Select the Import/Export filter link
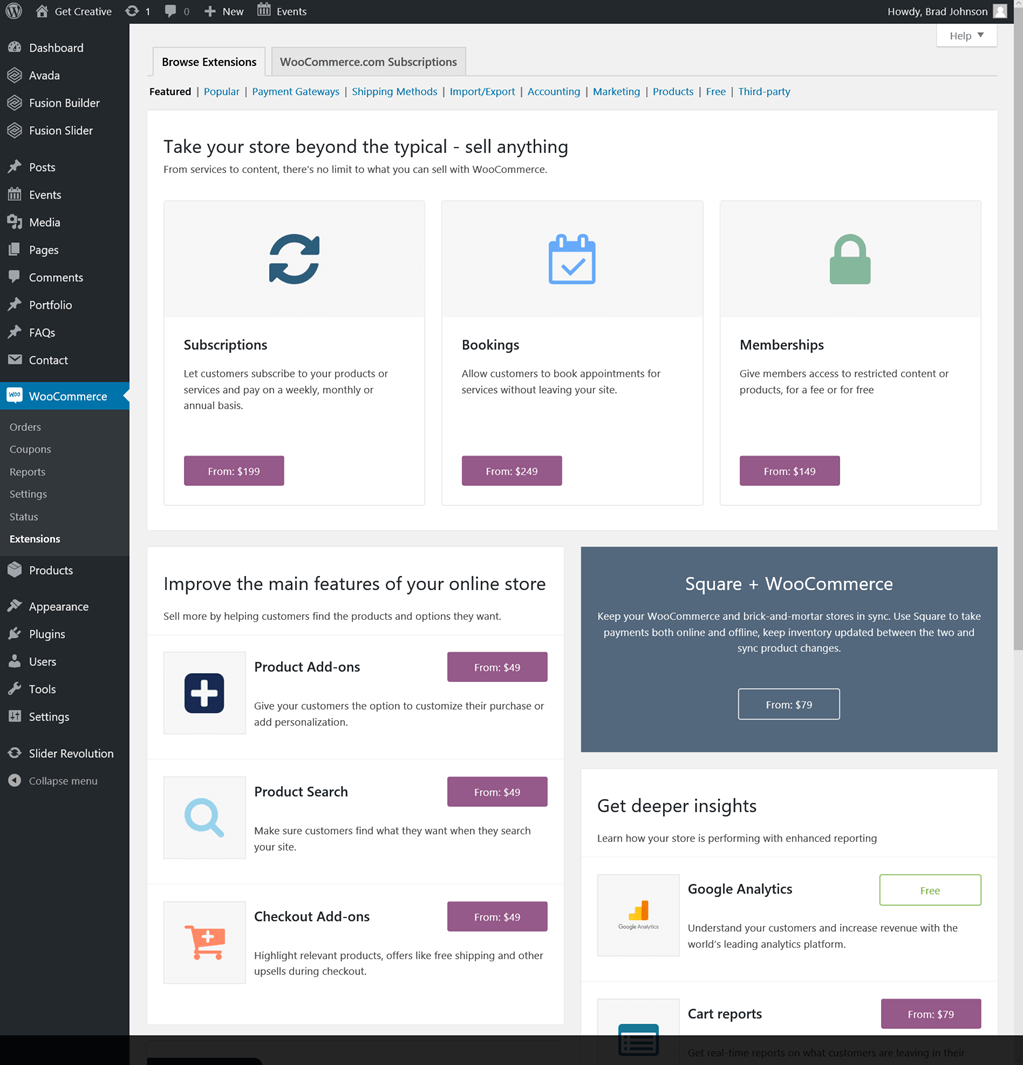This screenshot has width=1024, height=1065. coord(482,92)
